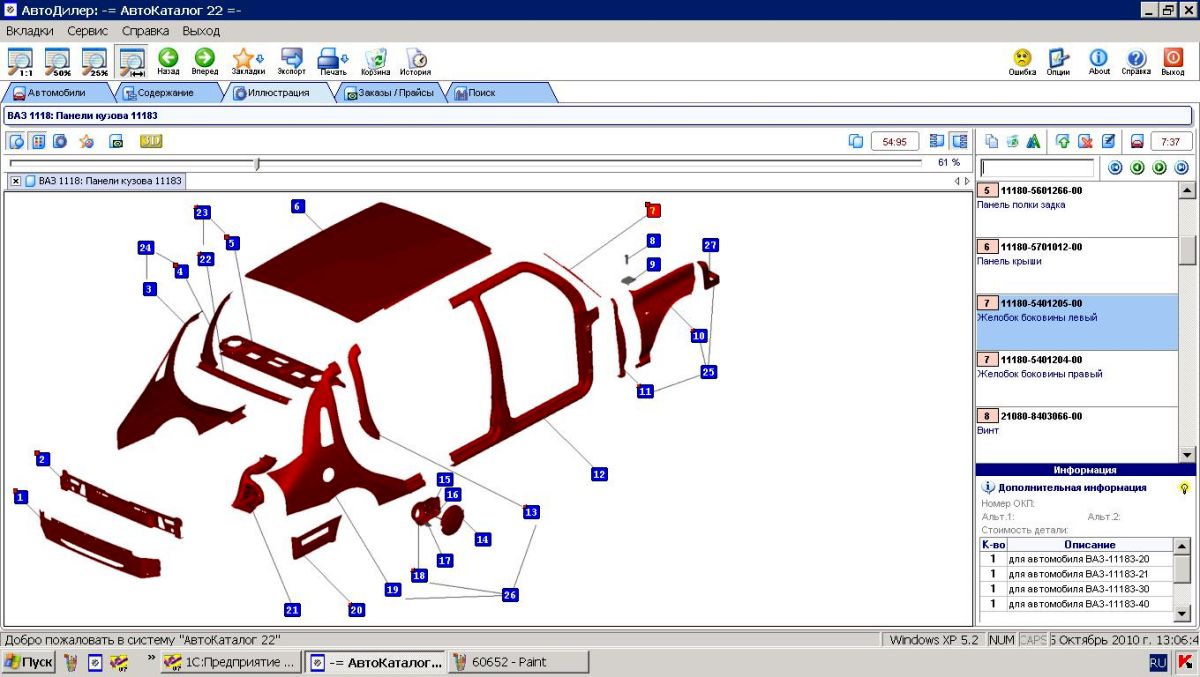1200x677 pixels.
Task: Switch to the Автомобили tab
Action: pyautogui.click(x=57, y=93)
